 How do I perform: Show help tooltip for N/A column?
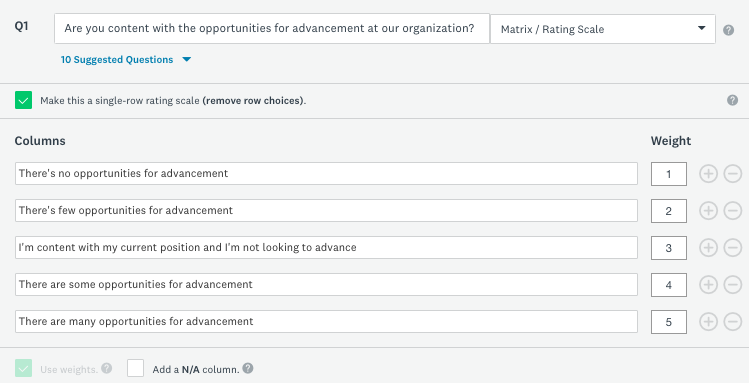pyautogui.click(x=247, y=368)
